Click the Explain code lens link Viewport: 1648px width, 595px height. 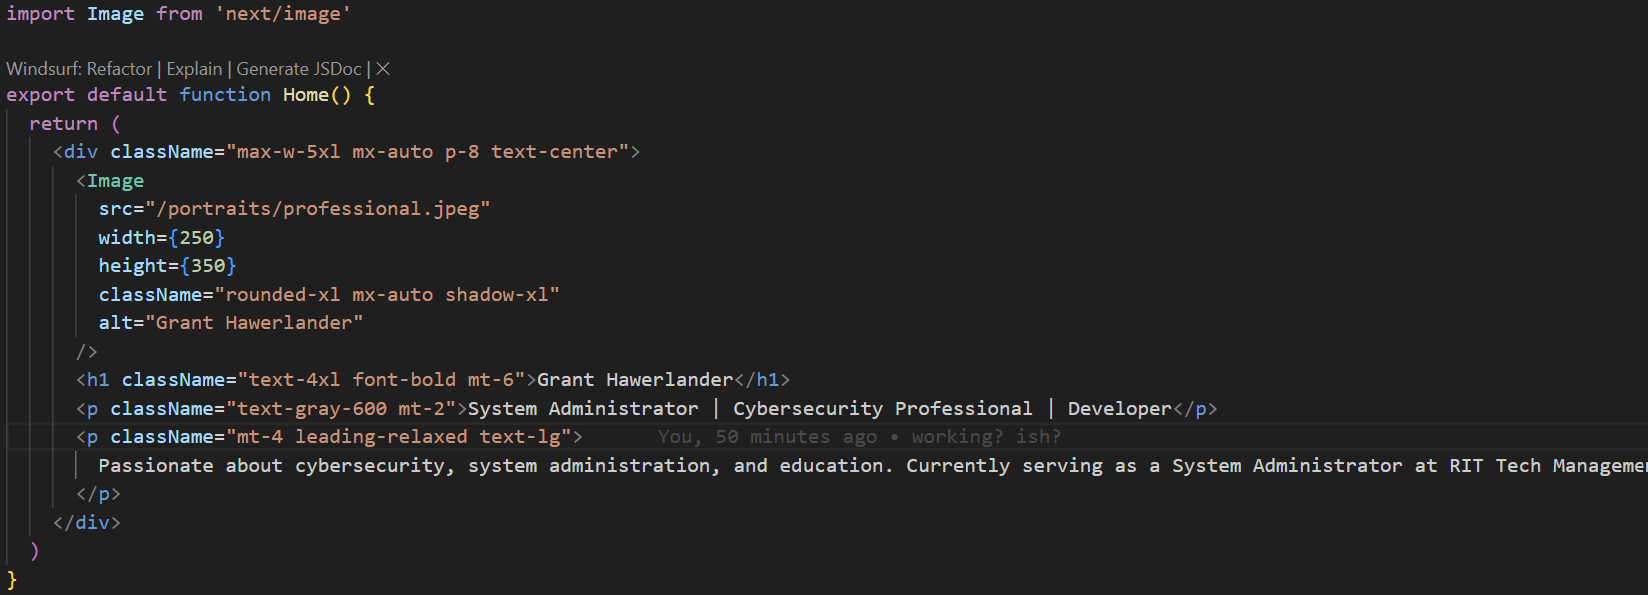[x=194, y=69]
